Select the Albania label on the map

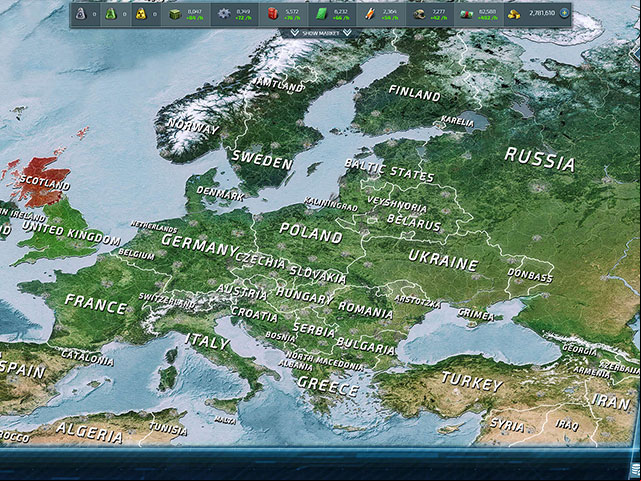(296, 365)
